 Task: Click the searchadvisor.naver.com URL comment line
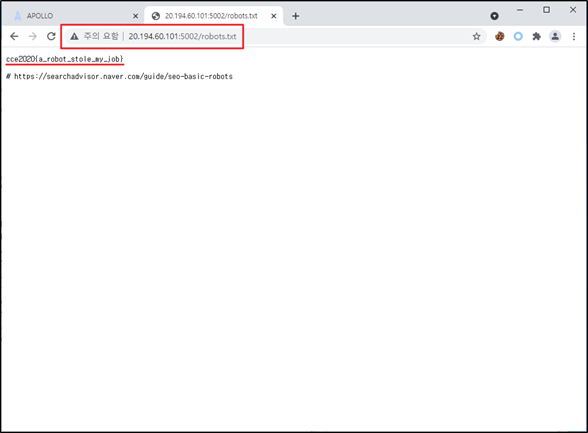pos(119,76)
